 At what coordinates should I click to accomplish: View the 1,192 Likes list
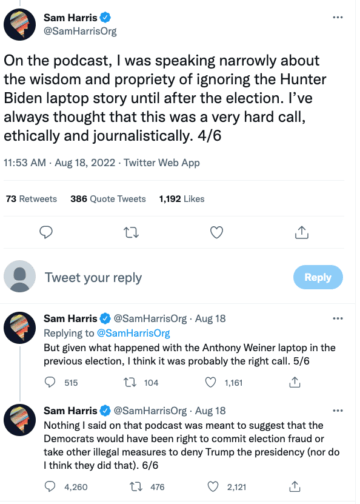pyautogui.click(x=182, y=199)
